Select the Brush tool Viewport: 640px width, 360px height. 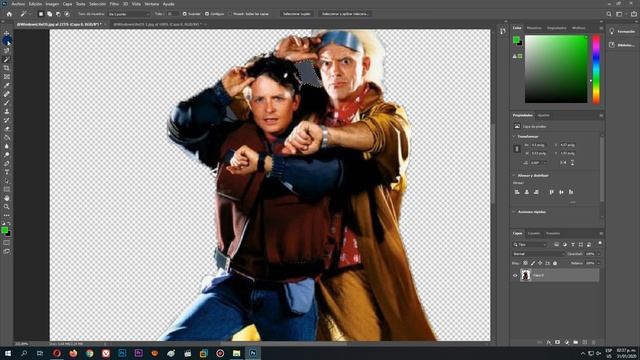click(x=7, y=103)
